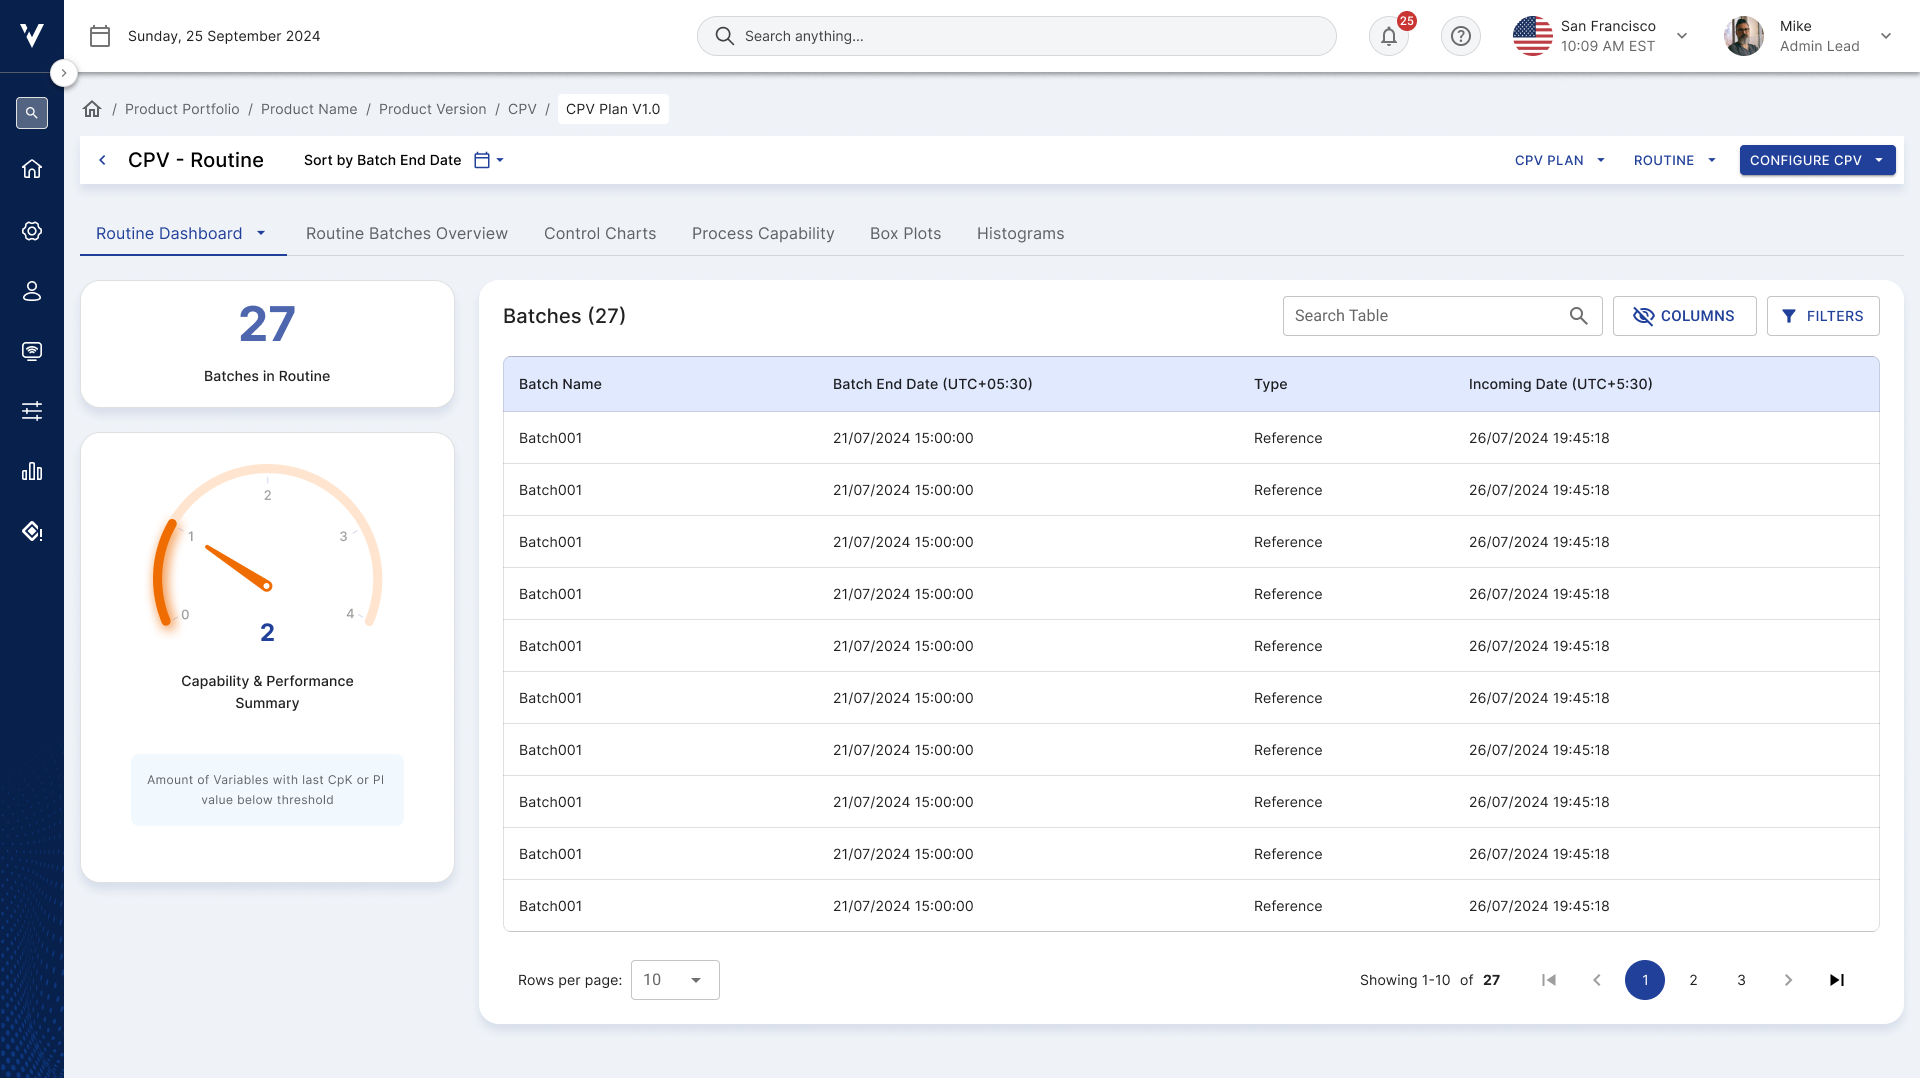This screenshot has width=1920, height=1078.
Task: Expand the sidebar with arrow toggle
Action: 63,73
